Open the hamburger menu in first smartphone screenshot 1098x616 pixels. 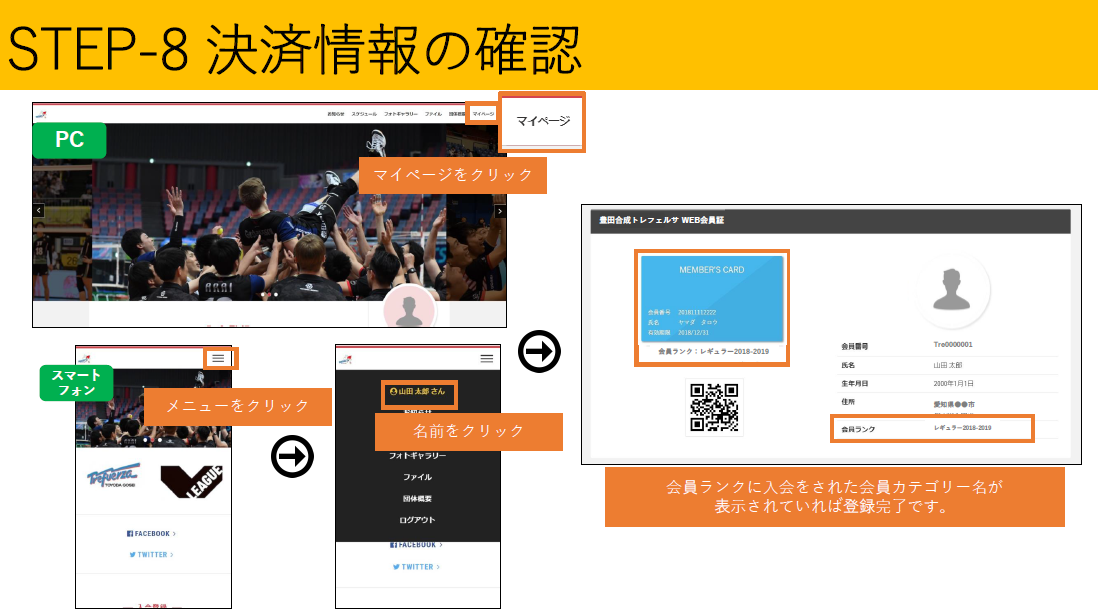tap(218, 358)
